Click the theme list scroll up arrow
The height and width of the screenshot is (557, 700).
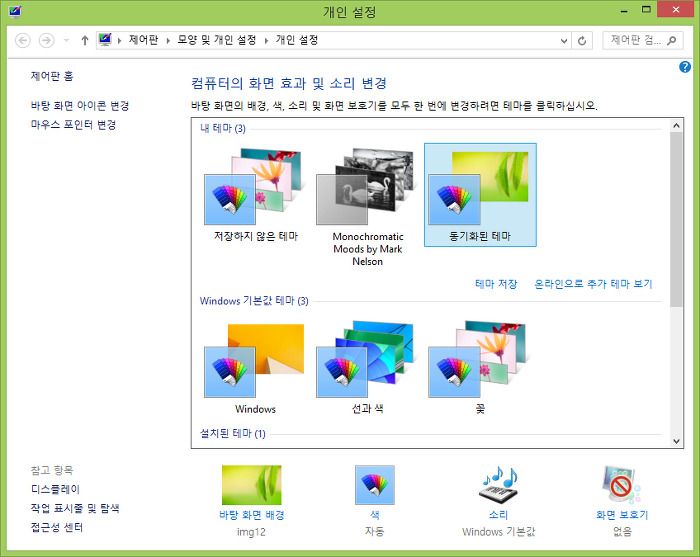[676, 125]
